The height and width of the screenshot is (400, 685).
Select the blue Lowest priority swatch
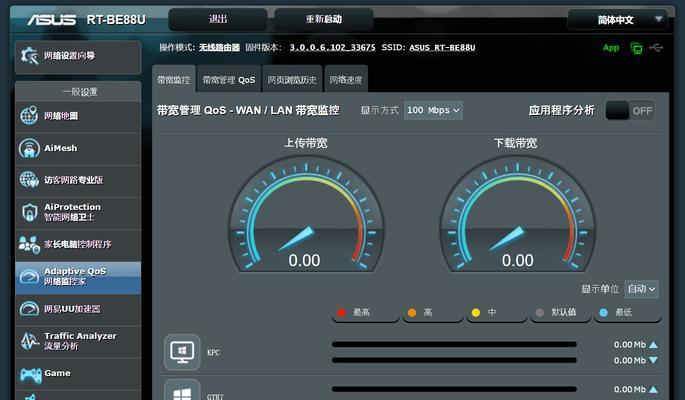(603, 312)
